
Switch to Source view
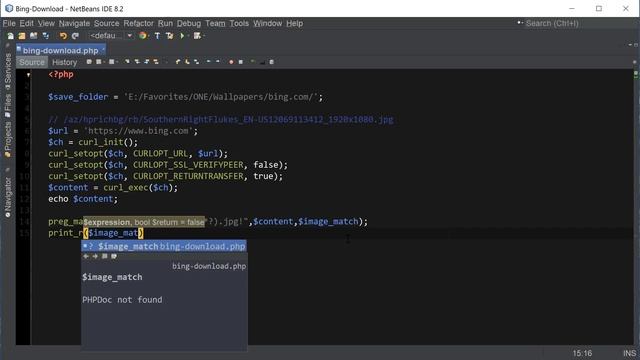click(x=32, y=62)
